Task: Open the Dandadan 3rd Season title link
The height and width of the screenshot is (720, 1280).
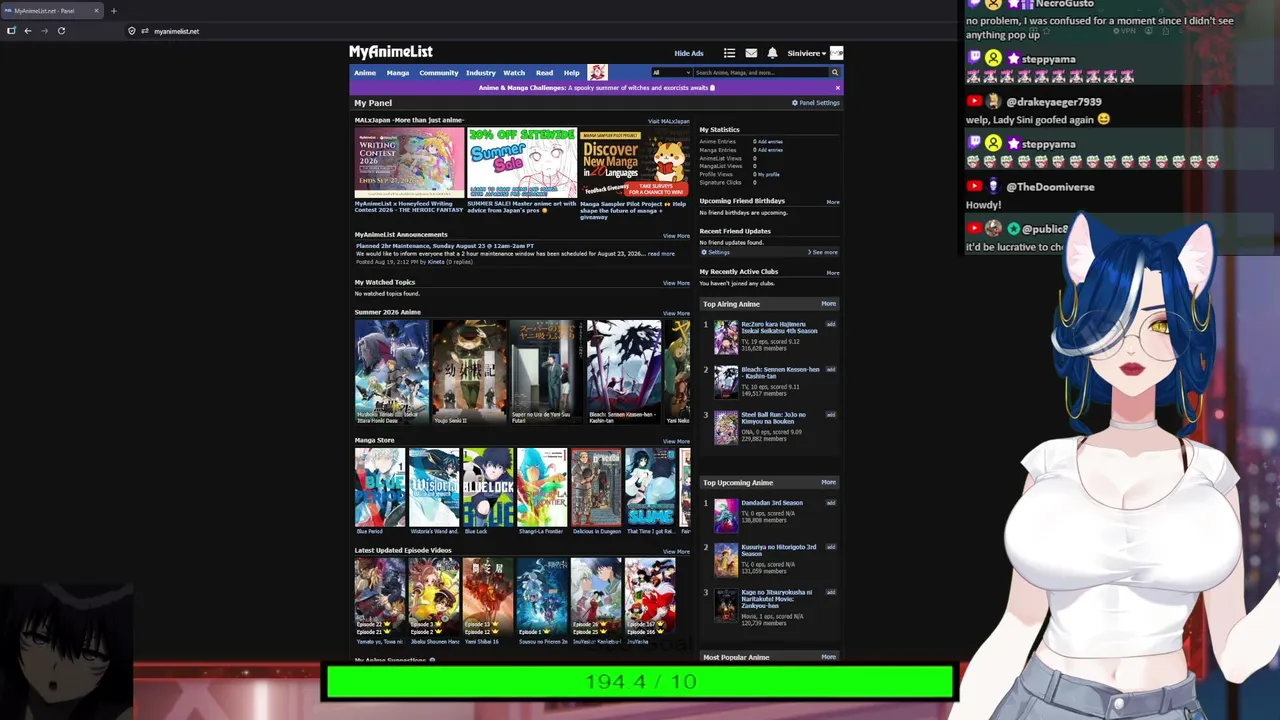Action: click(x=772, y=503)
